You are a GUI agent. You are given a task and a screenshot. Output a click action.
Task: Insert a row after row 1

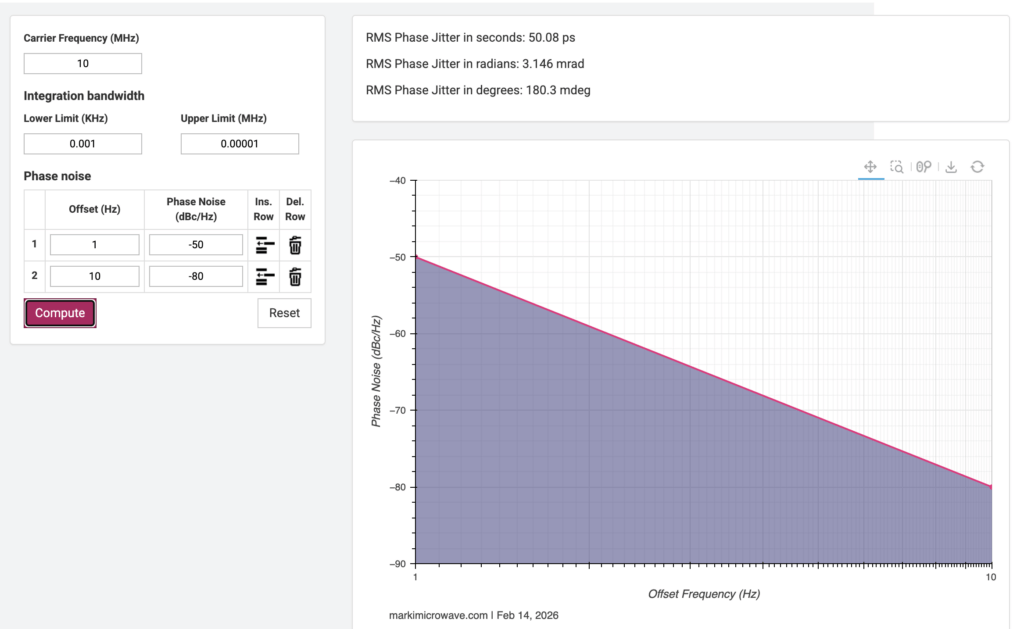(x=265, y=245)
